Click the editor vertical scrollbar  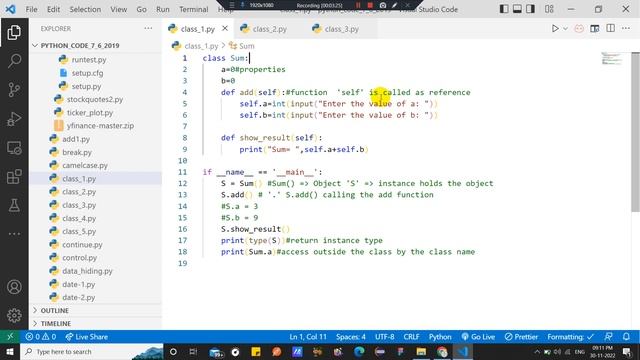point(635,131)
